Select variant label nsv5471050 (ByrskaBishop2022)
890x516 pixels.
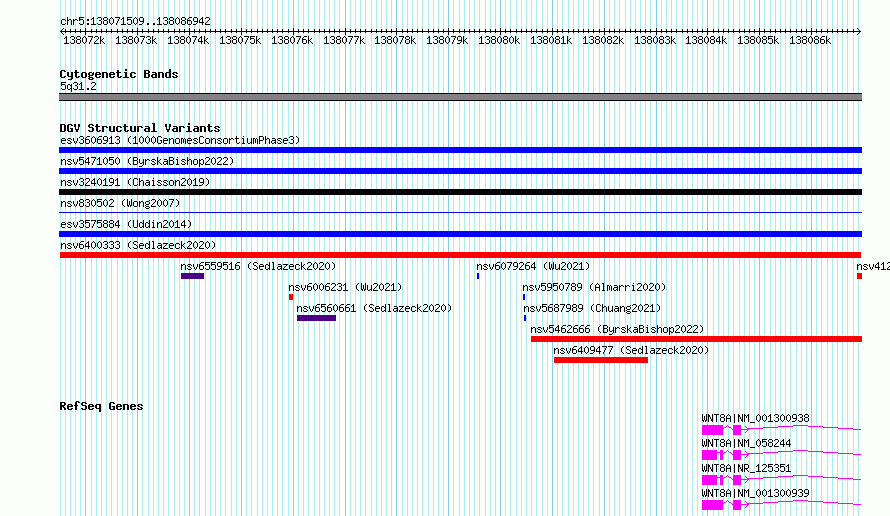pyautogui.click(x=147, y=161)
